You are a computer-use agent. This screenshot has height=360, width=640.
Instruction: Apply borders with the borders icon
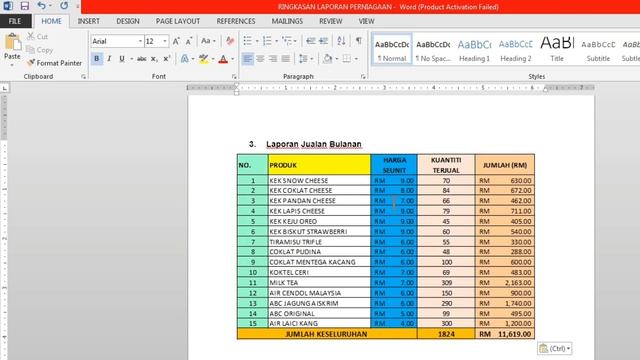click(347, 59)
